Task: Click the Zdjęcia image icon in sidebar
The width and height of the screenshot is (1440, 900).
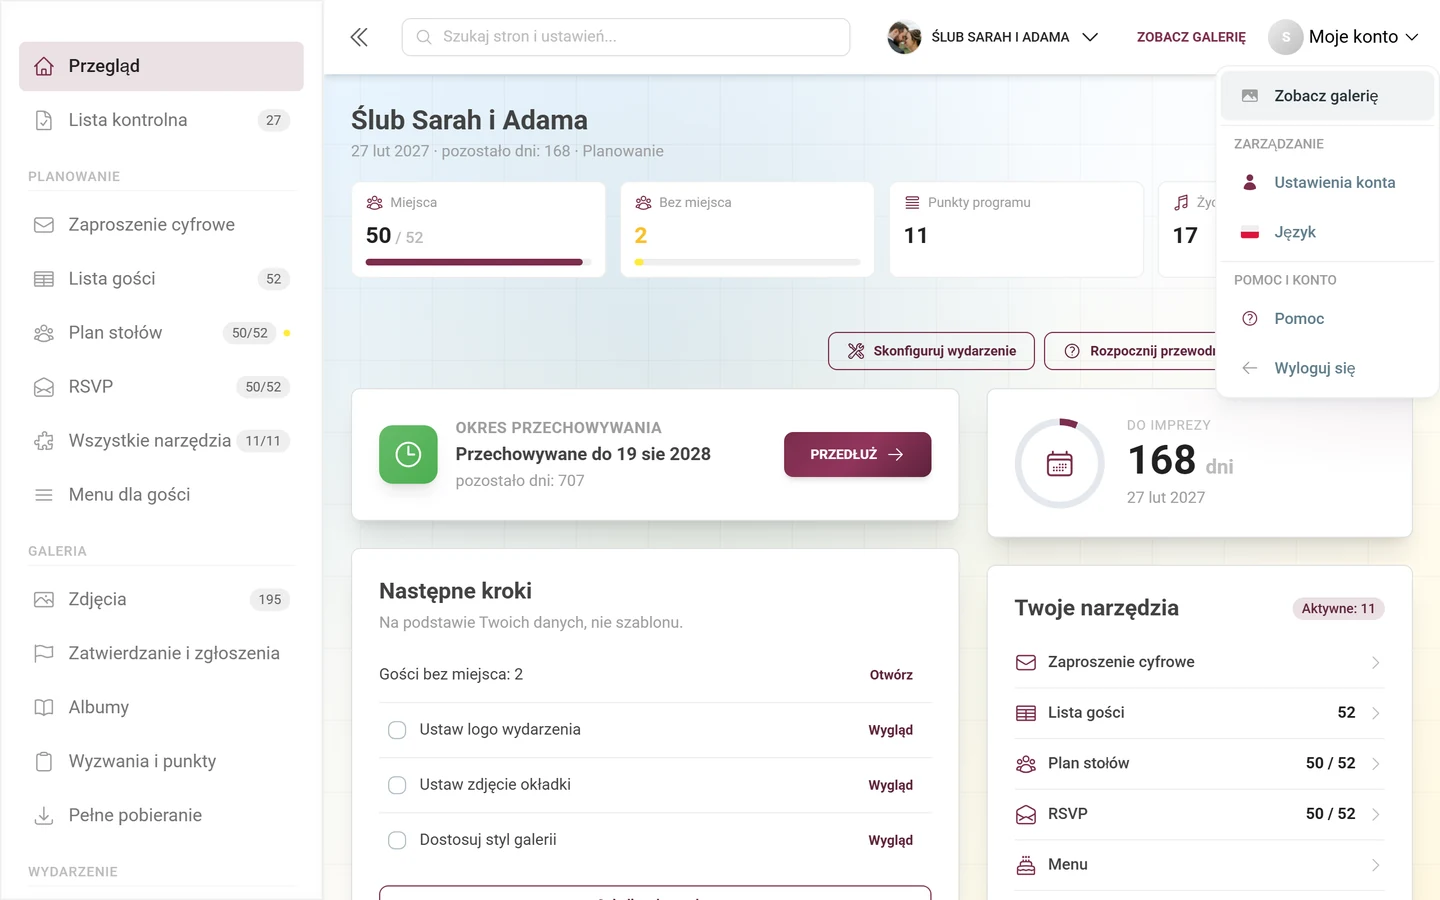Action: coord(44,600)
